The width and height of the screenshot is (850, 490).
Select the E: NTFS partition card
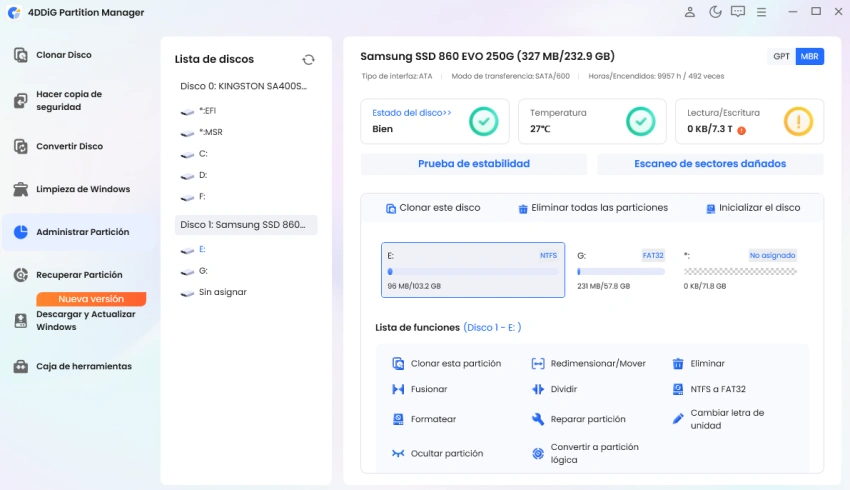point(473,270)
